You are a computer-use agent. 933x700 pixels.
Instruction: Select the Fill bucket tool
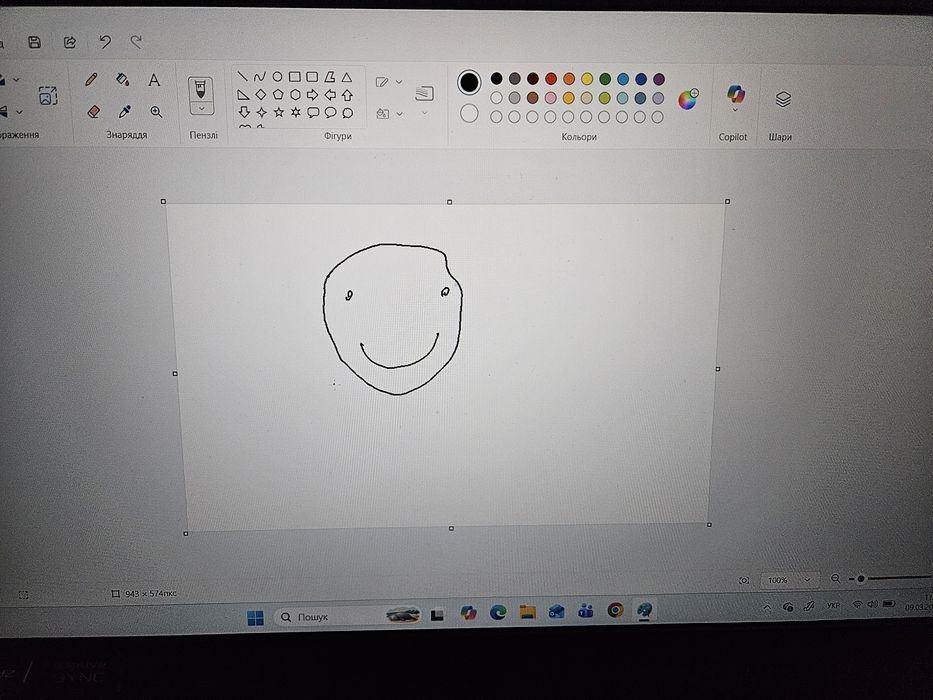tap(123, 79)
